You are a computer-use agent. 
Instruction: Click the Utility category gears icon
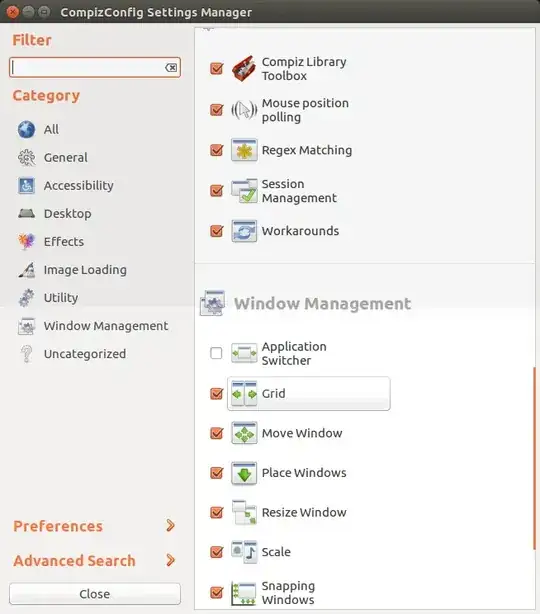tap(26, 298)
